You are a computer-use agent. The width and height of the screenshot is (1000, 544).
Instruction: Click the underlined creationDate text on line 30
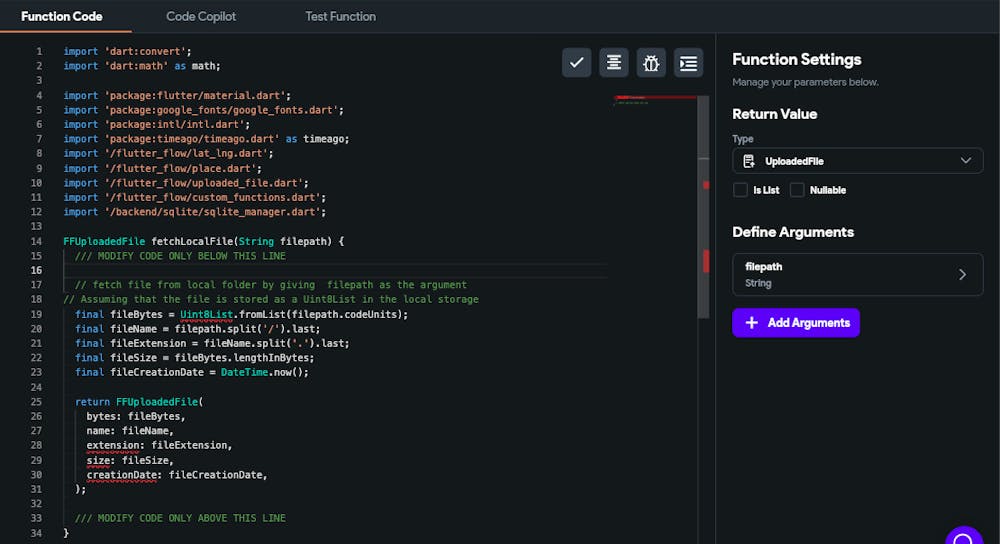click(122, 475)
